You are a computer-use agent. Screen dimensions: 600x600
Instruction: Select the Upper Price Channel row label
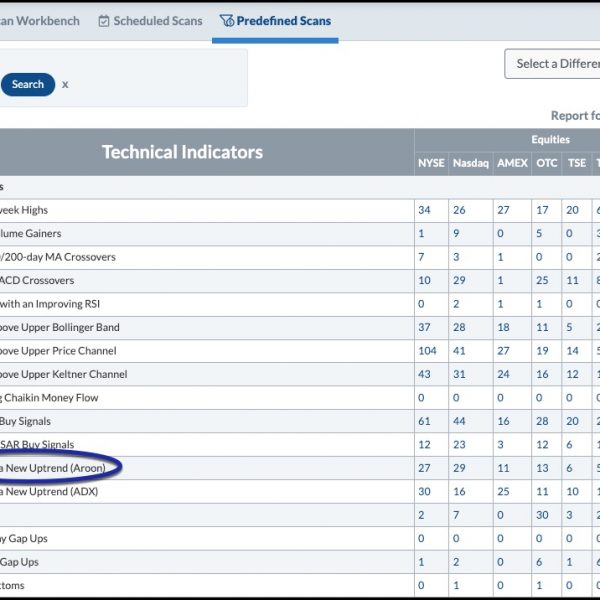click(x=58, y=351)
